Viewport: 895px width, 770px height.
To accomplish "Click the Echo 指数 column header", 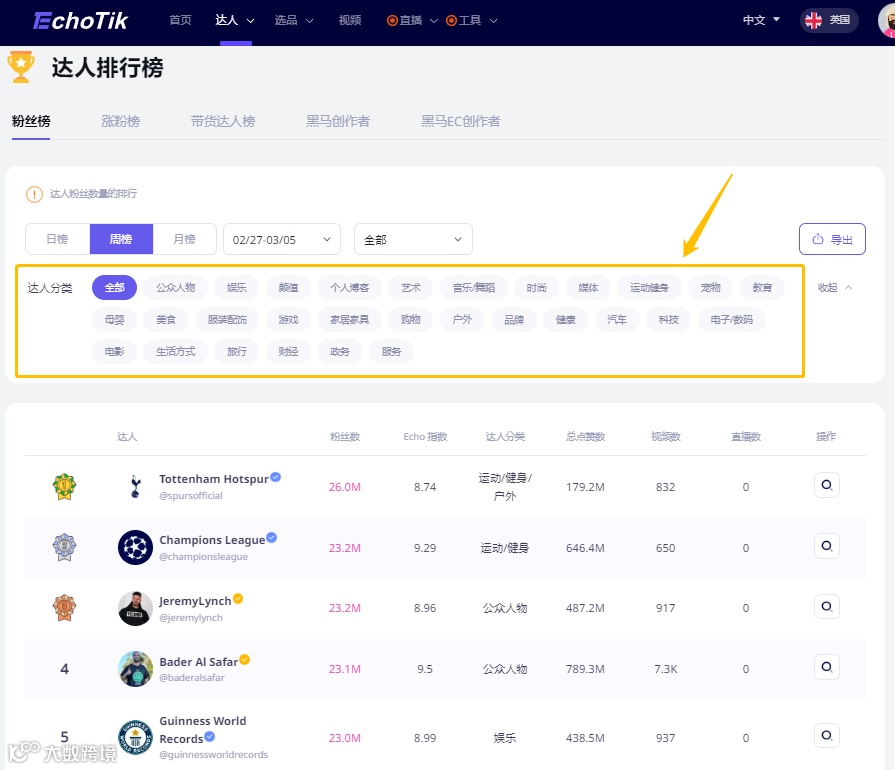I will click(x=425, y=437).
